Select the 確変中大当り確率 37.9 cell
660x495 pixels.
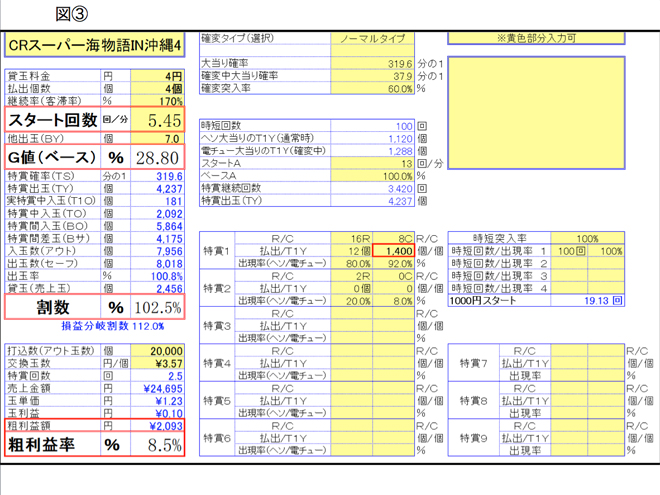click(x=372, y=75)
